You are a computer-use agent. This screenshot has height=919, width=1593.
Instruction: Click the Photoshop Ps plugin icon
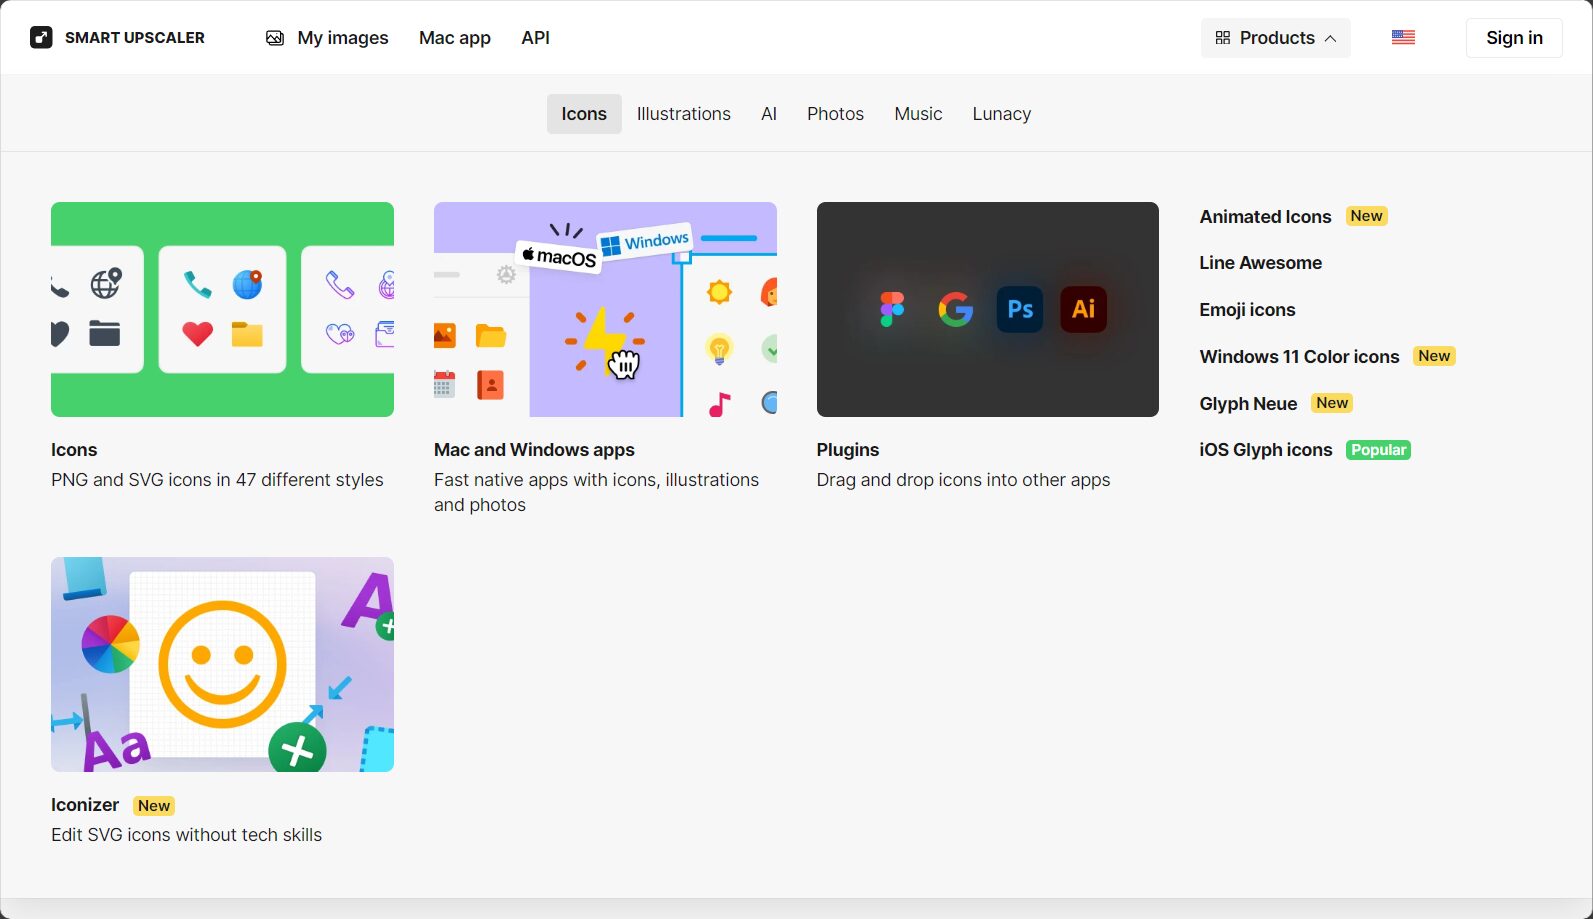coord(1020,309)
